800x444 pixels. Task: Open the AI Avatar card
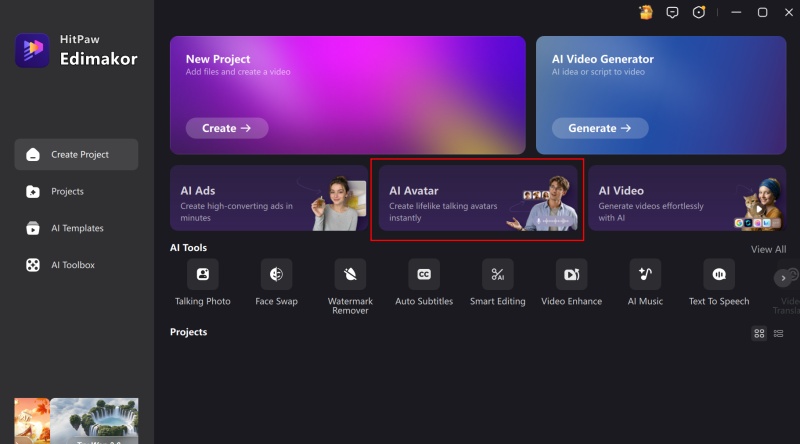pos(478,198)
